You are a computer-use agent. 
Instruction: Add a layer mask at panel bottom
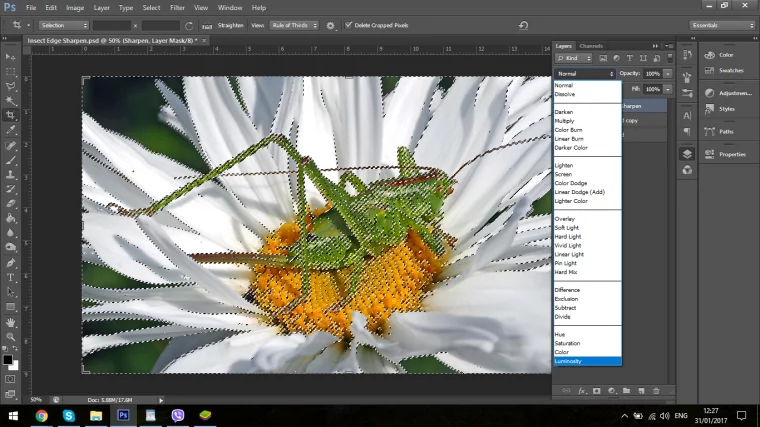click(x=597, y=391)
